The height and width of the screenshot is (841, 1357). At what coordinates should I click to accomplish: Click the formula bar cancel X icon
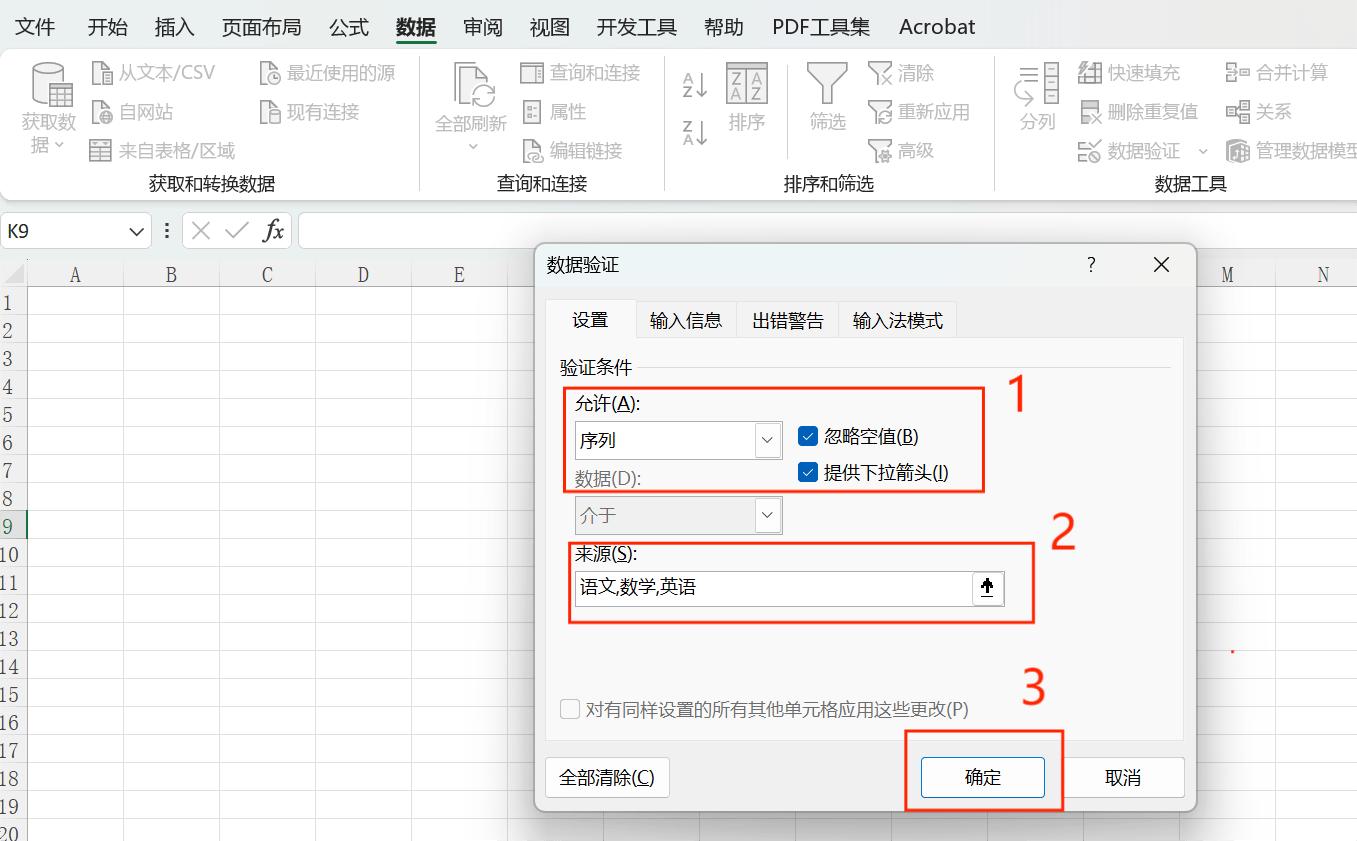(201, 231)
